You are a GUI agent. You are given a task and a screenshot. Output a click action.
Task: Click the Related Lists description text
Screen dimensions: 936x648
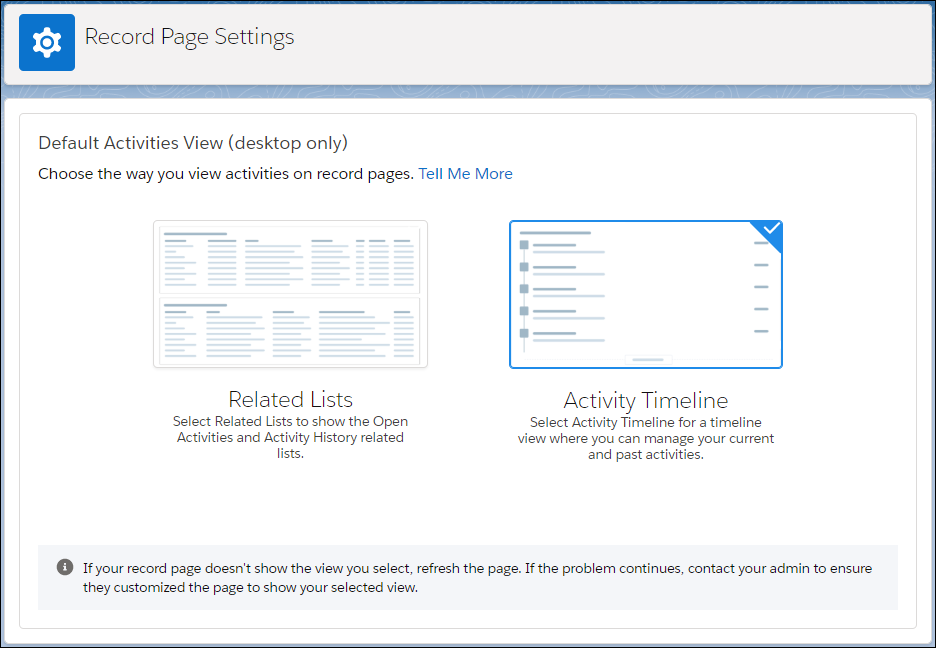tap(290, 437)
